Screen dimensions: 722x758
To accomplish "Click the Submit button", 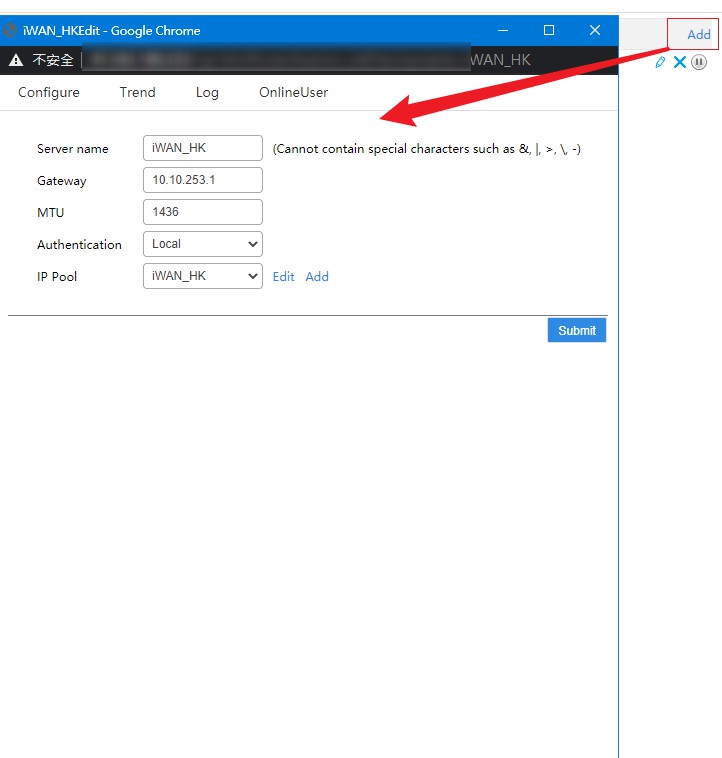I will [577, 330].
